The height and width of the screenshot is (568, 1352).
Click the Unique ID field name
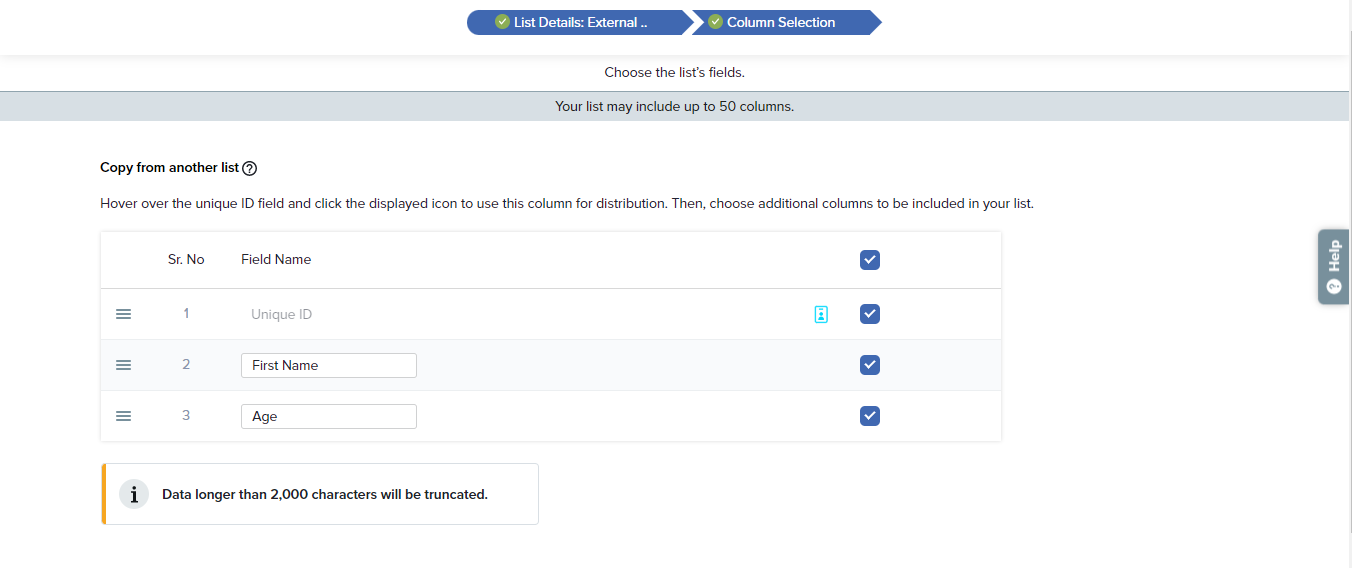click(x=281, y=315)
